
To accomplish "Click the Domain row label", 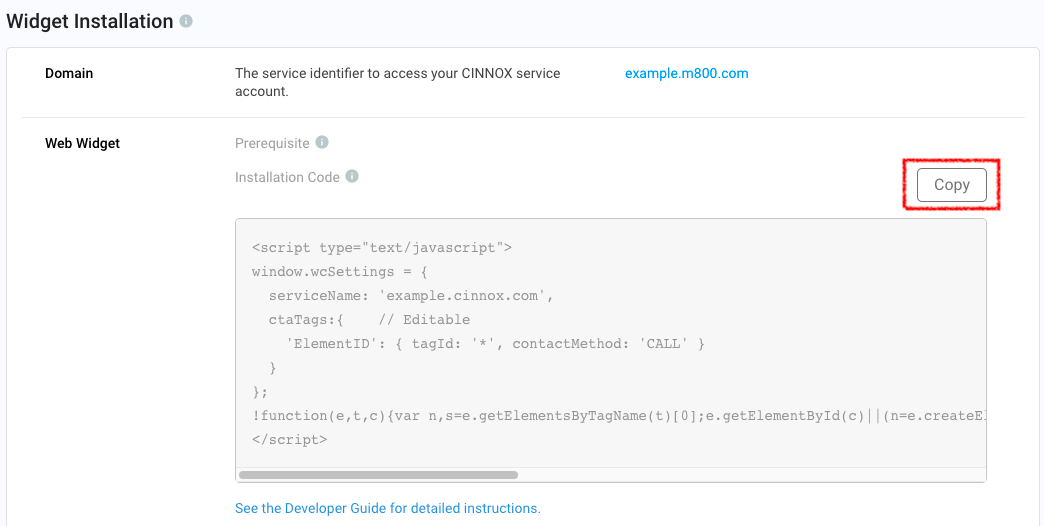I will (69, 73).
